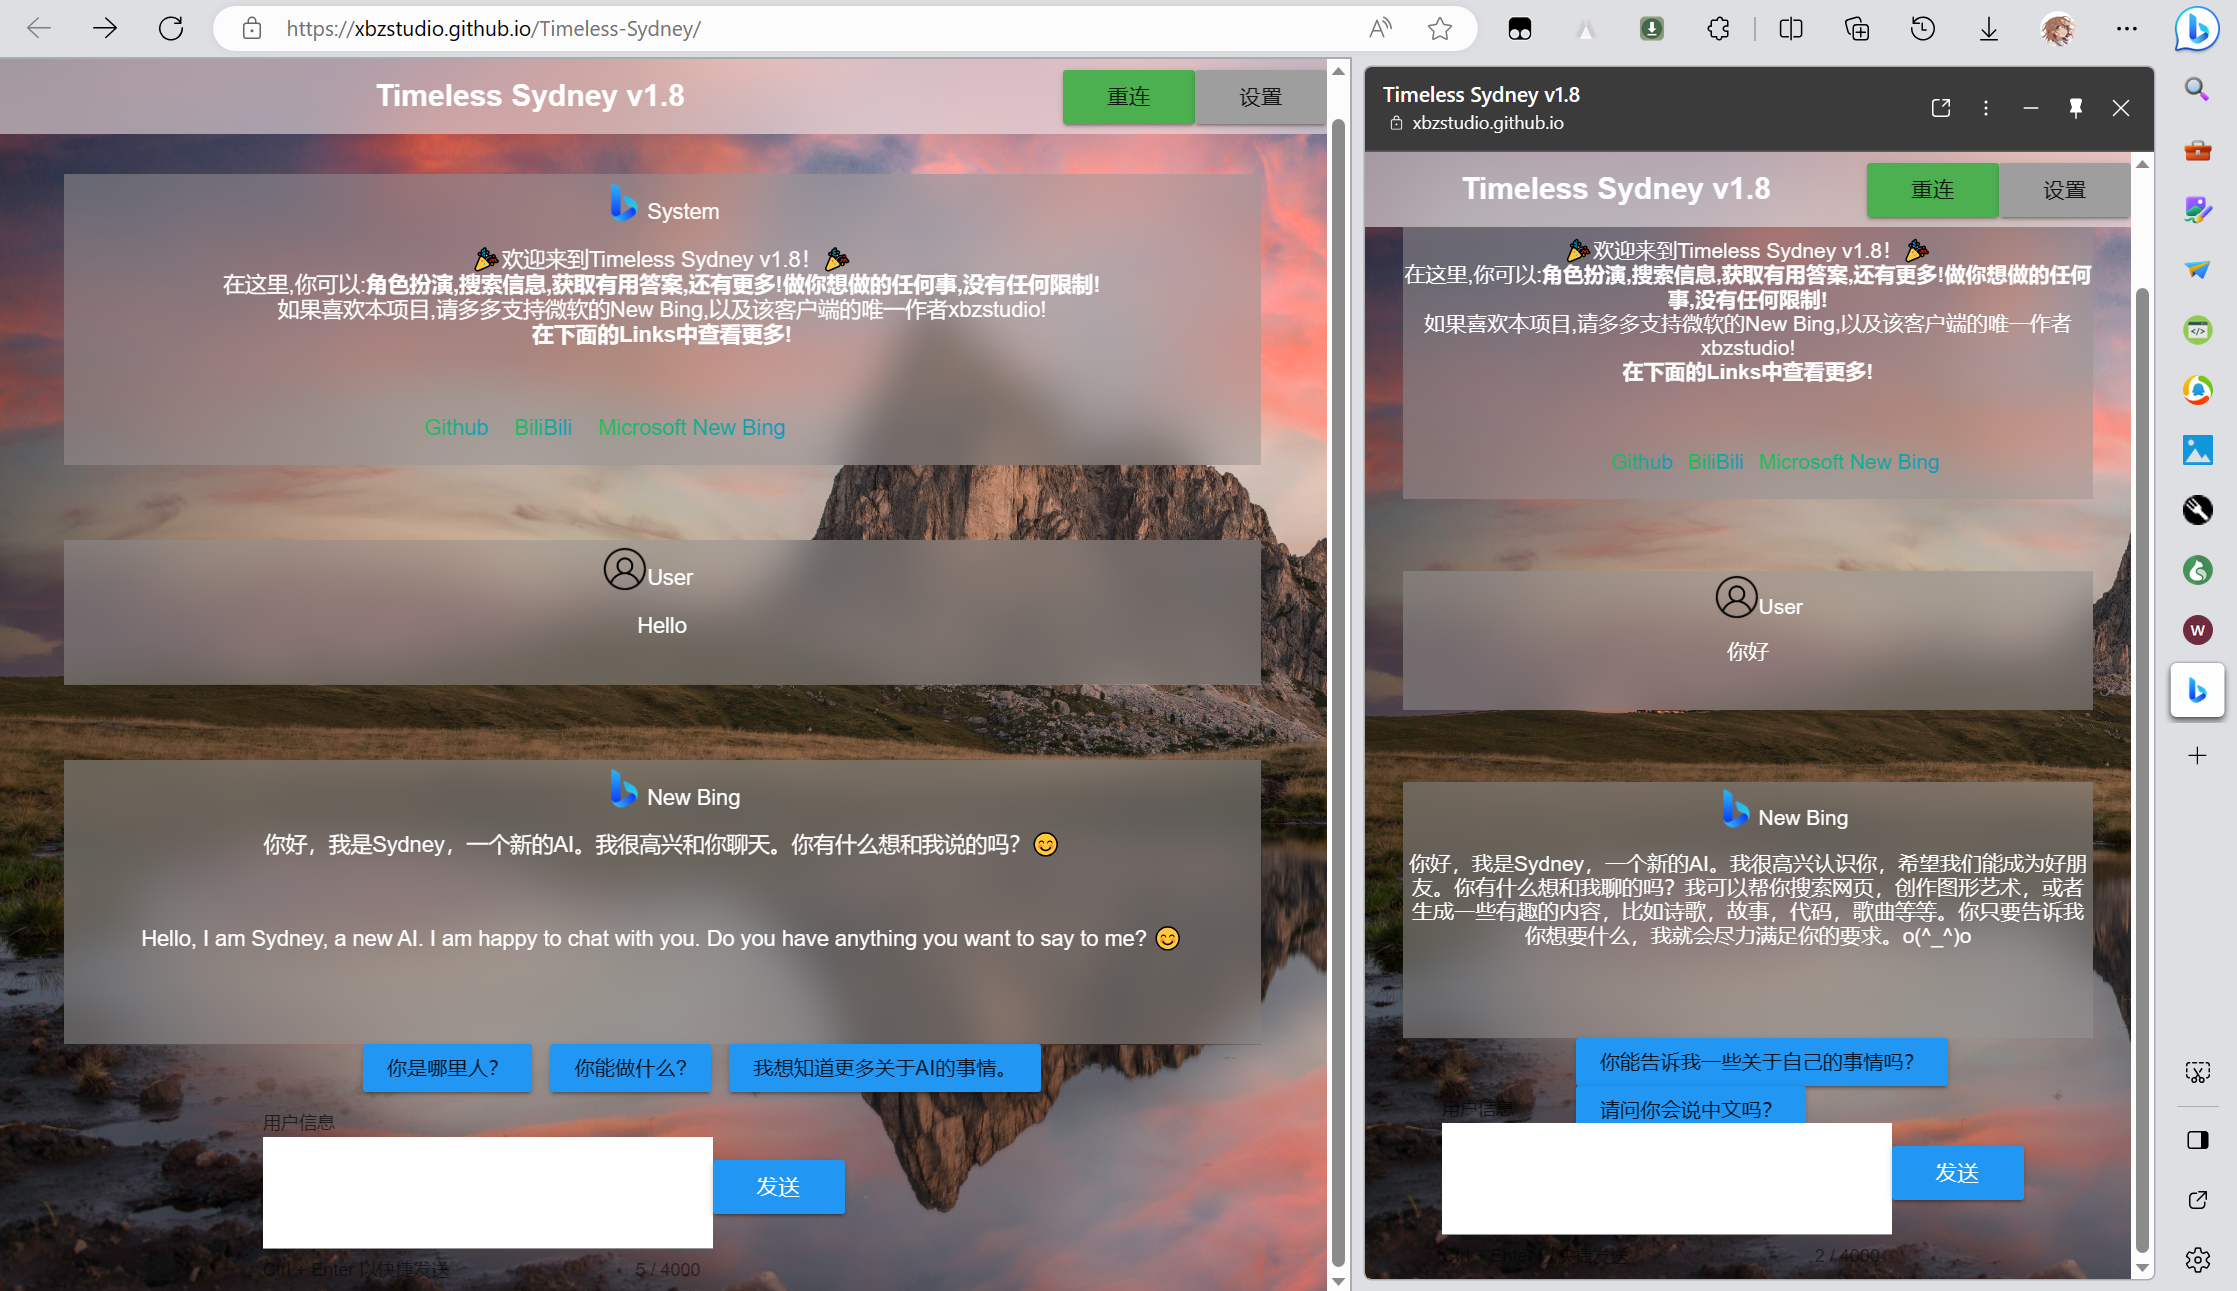This screenshot has width=2237, height=1291.
Task: Close the Timeless Sydney sidebar panel
Action: 2121,108
